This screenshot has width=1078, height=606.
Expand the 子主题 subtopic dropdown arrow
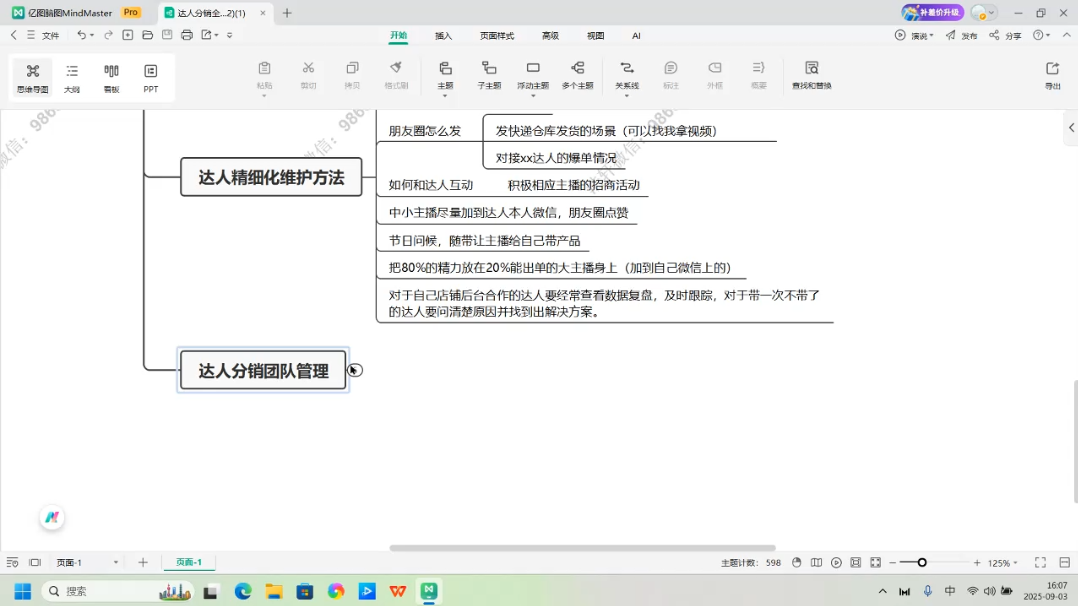[x=489, y=96]
